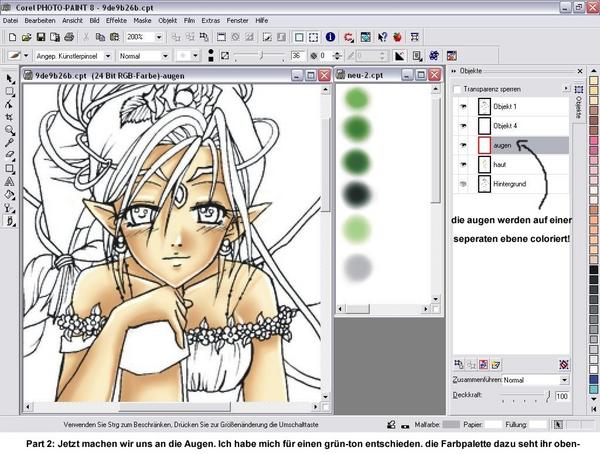Open the Normal paint mode dropdown
The height and width of the screenshot is (454, 600).
(x=165, y=56)
